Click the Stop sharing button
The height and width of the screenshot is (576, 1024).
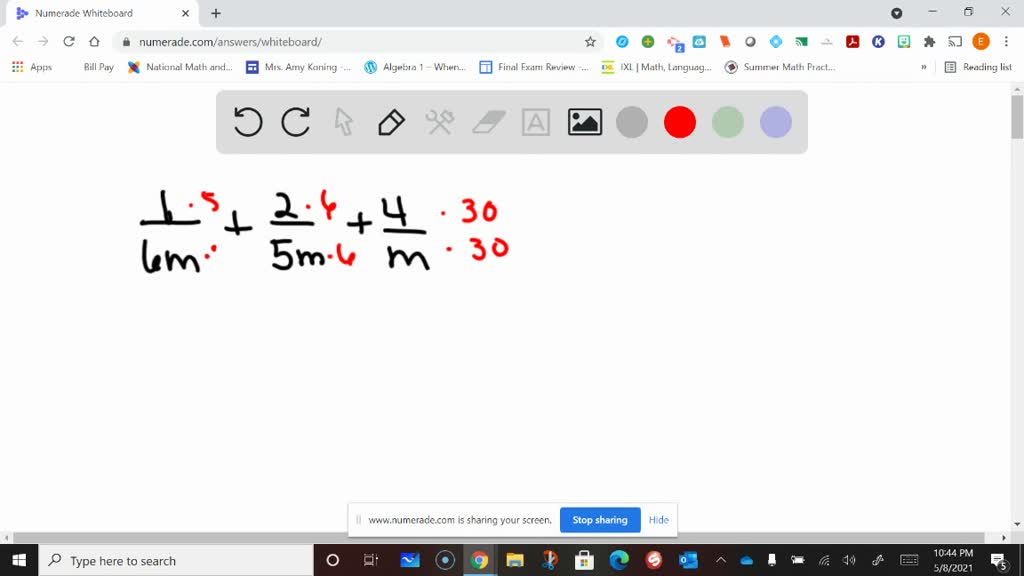[600, 520]
